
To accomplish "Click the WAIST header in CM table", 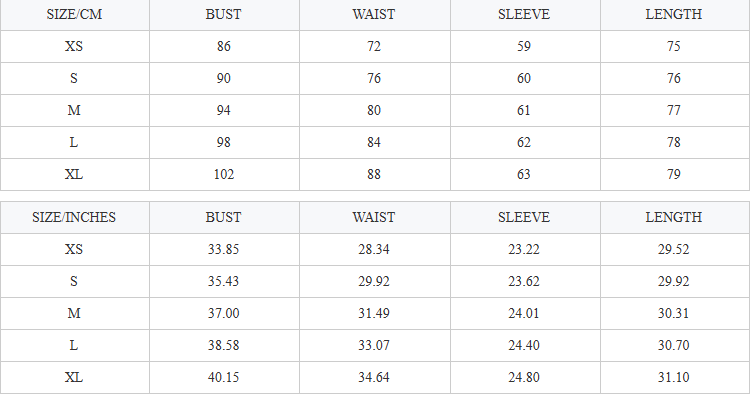I will pos(374,14).
